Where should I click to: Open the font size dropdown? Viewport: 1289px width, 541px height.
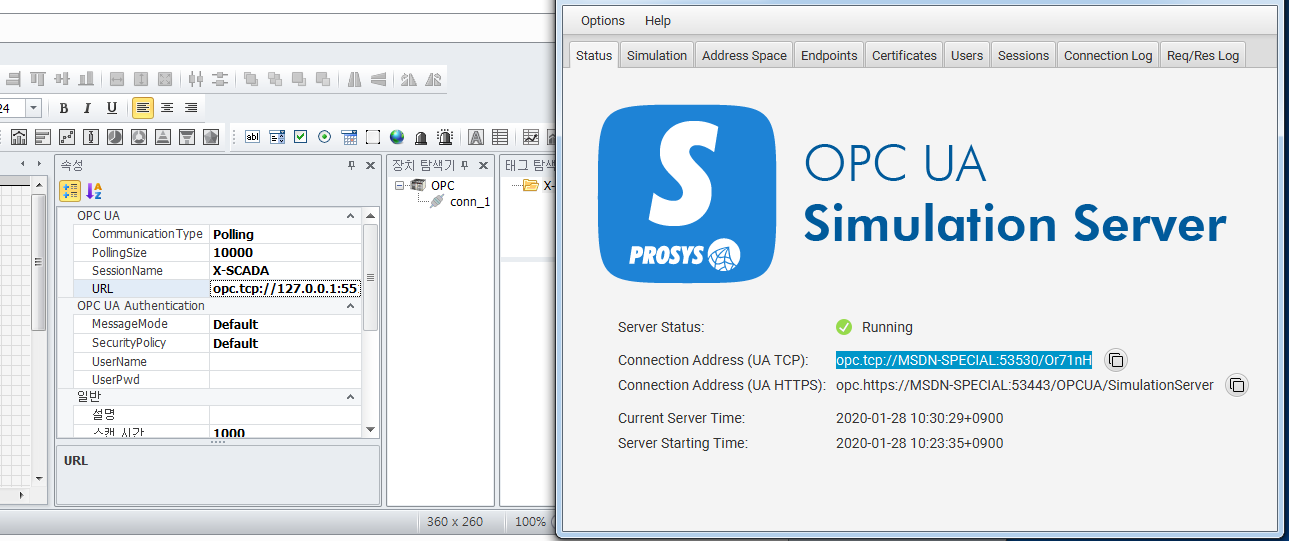[x=33, y=108]
